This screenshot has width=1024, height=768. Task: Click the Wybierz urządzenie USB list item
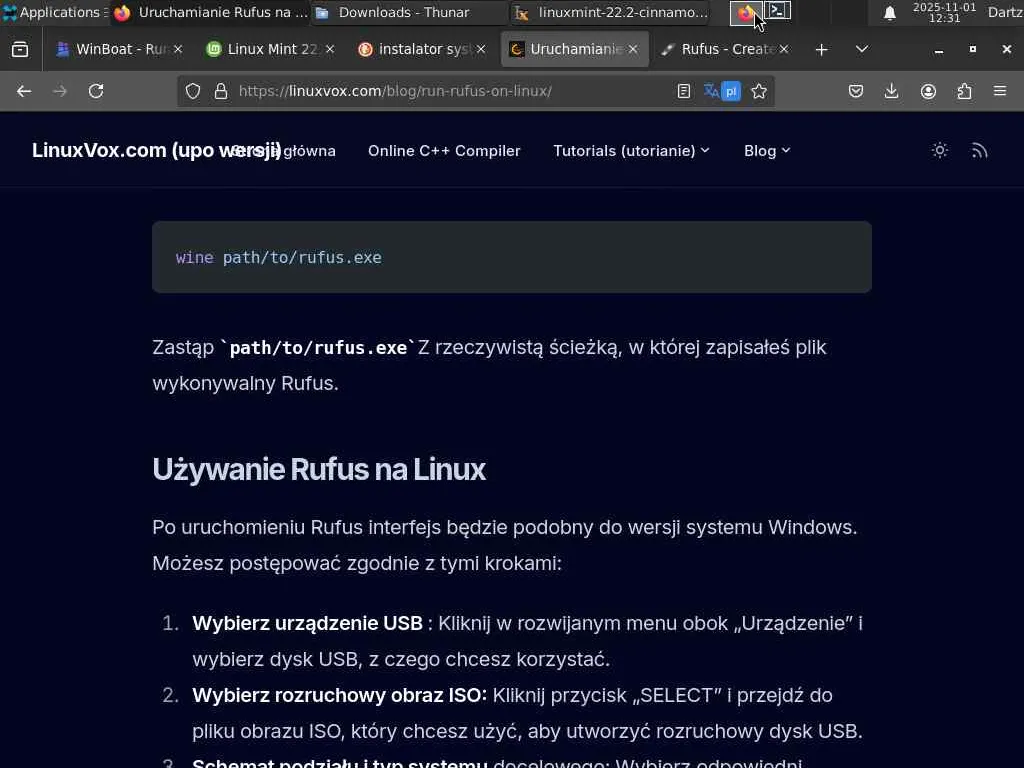(x=527, y=641)
